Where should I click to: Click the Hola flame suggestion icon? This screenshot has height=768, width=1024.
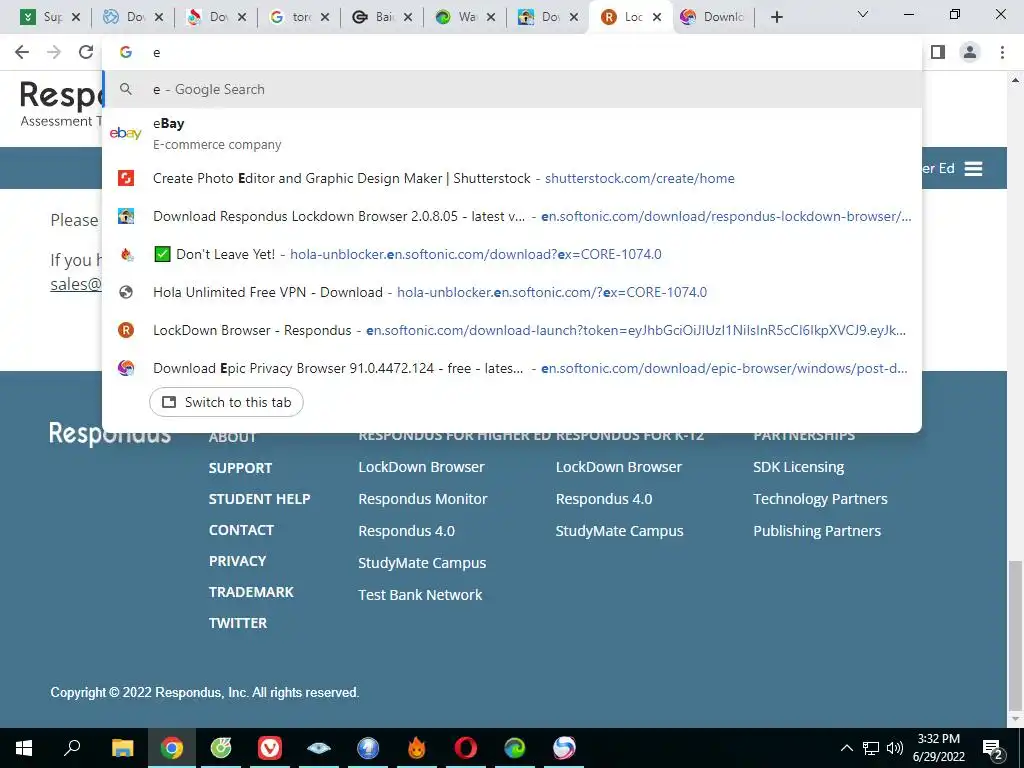pyautogui.click(x=127, y=254)
